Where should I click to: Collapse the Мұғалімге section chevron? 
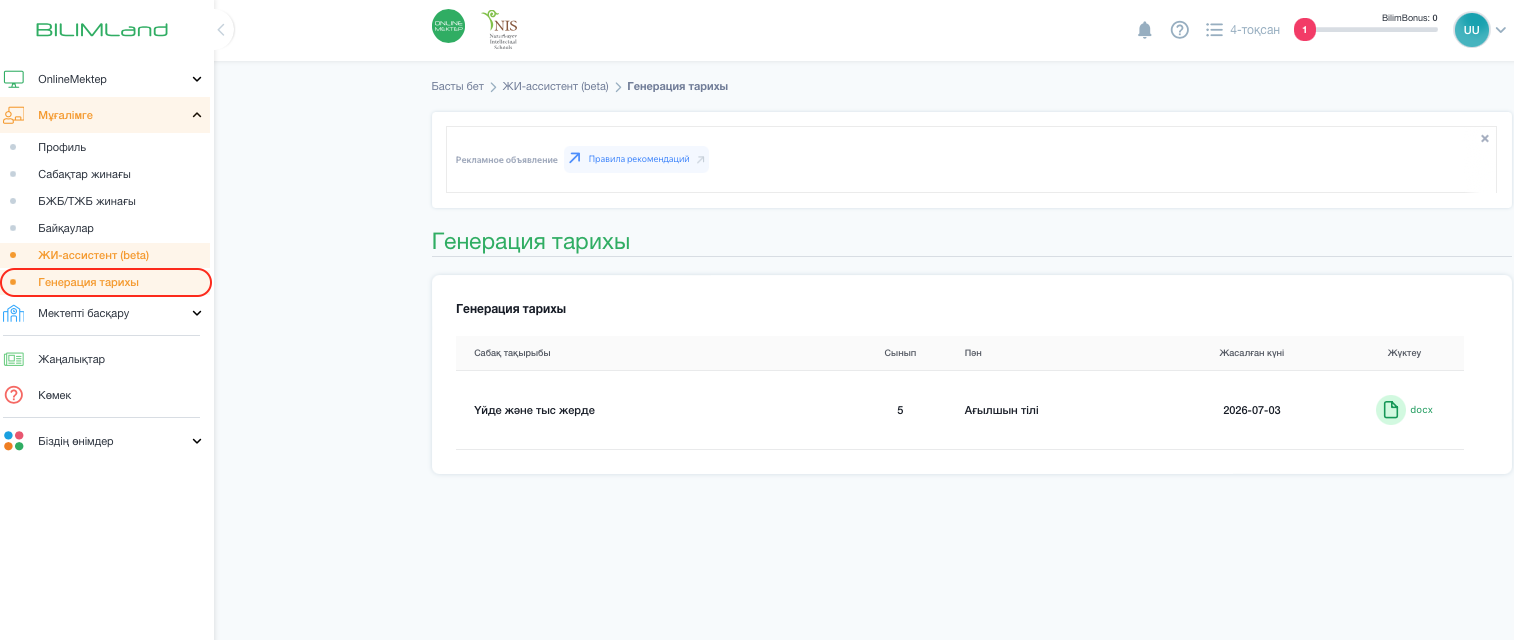coord(197,115)
